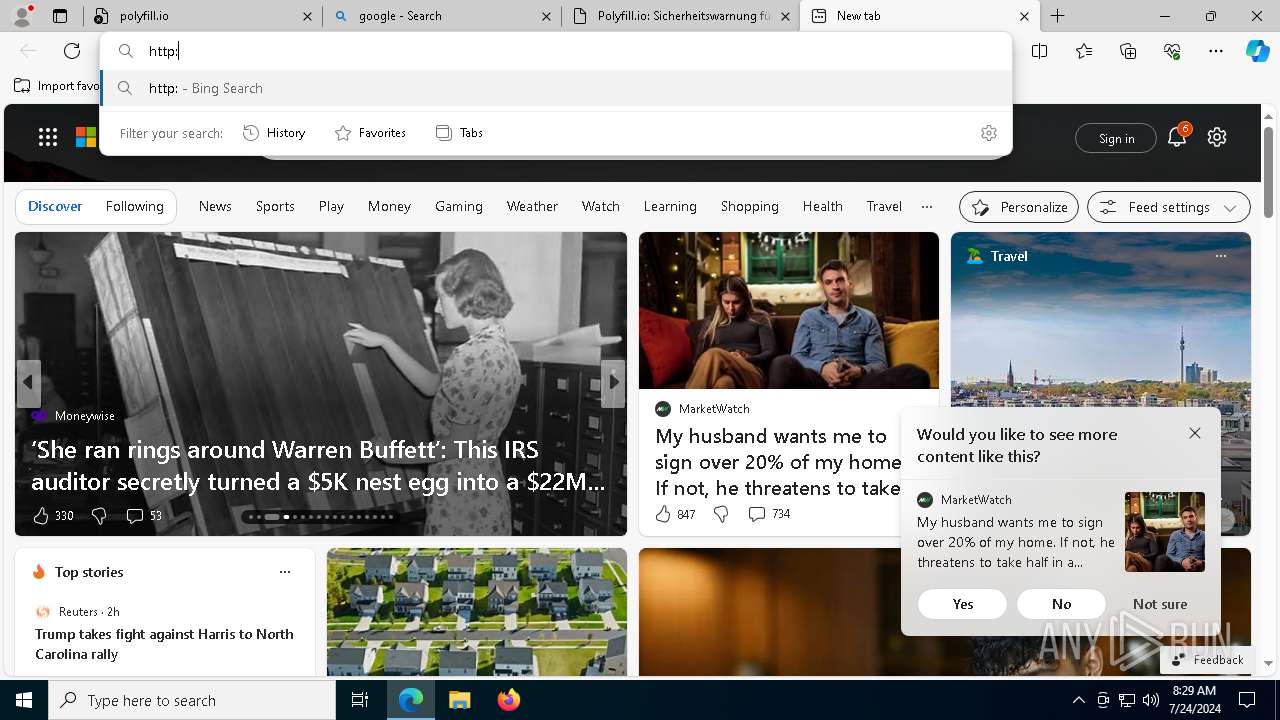
Task: Close the content preference popup
Action: point(1195,433)
